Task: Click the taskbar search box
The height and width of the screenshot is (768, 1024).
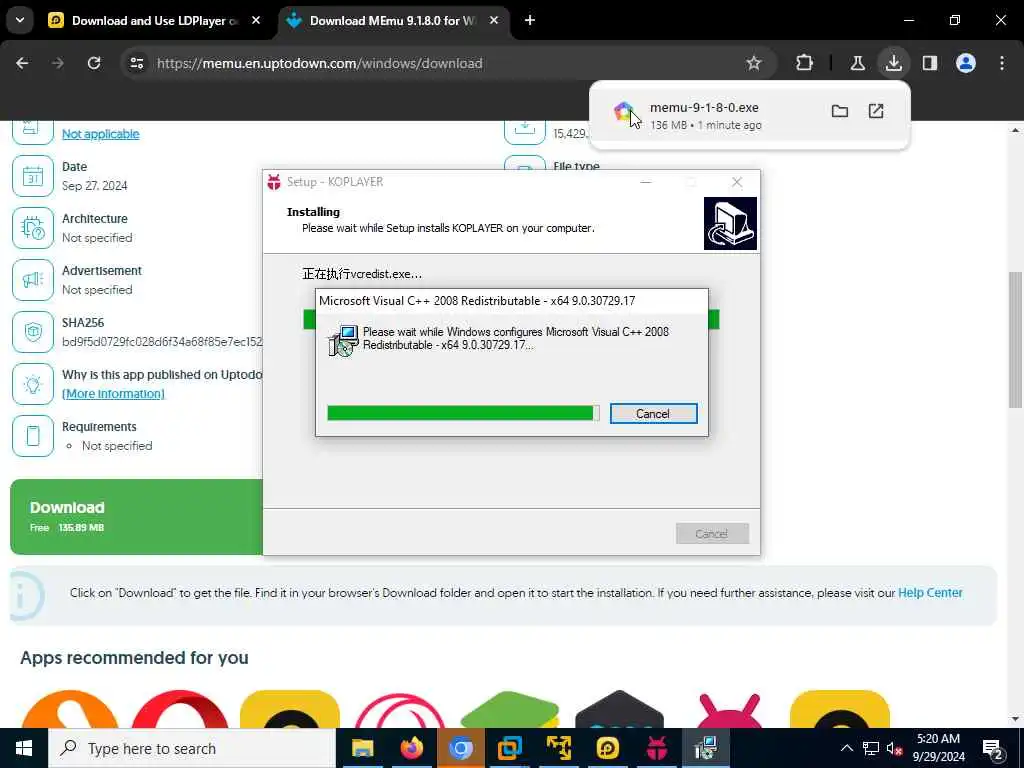Action: coord(191,748)
